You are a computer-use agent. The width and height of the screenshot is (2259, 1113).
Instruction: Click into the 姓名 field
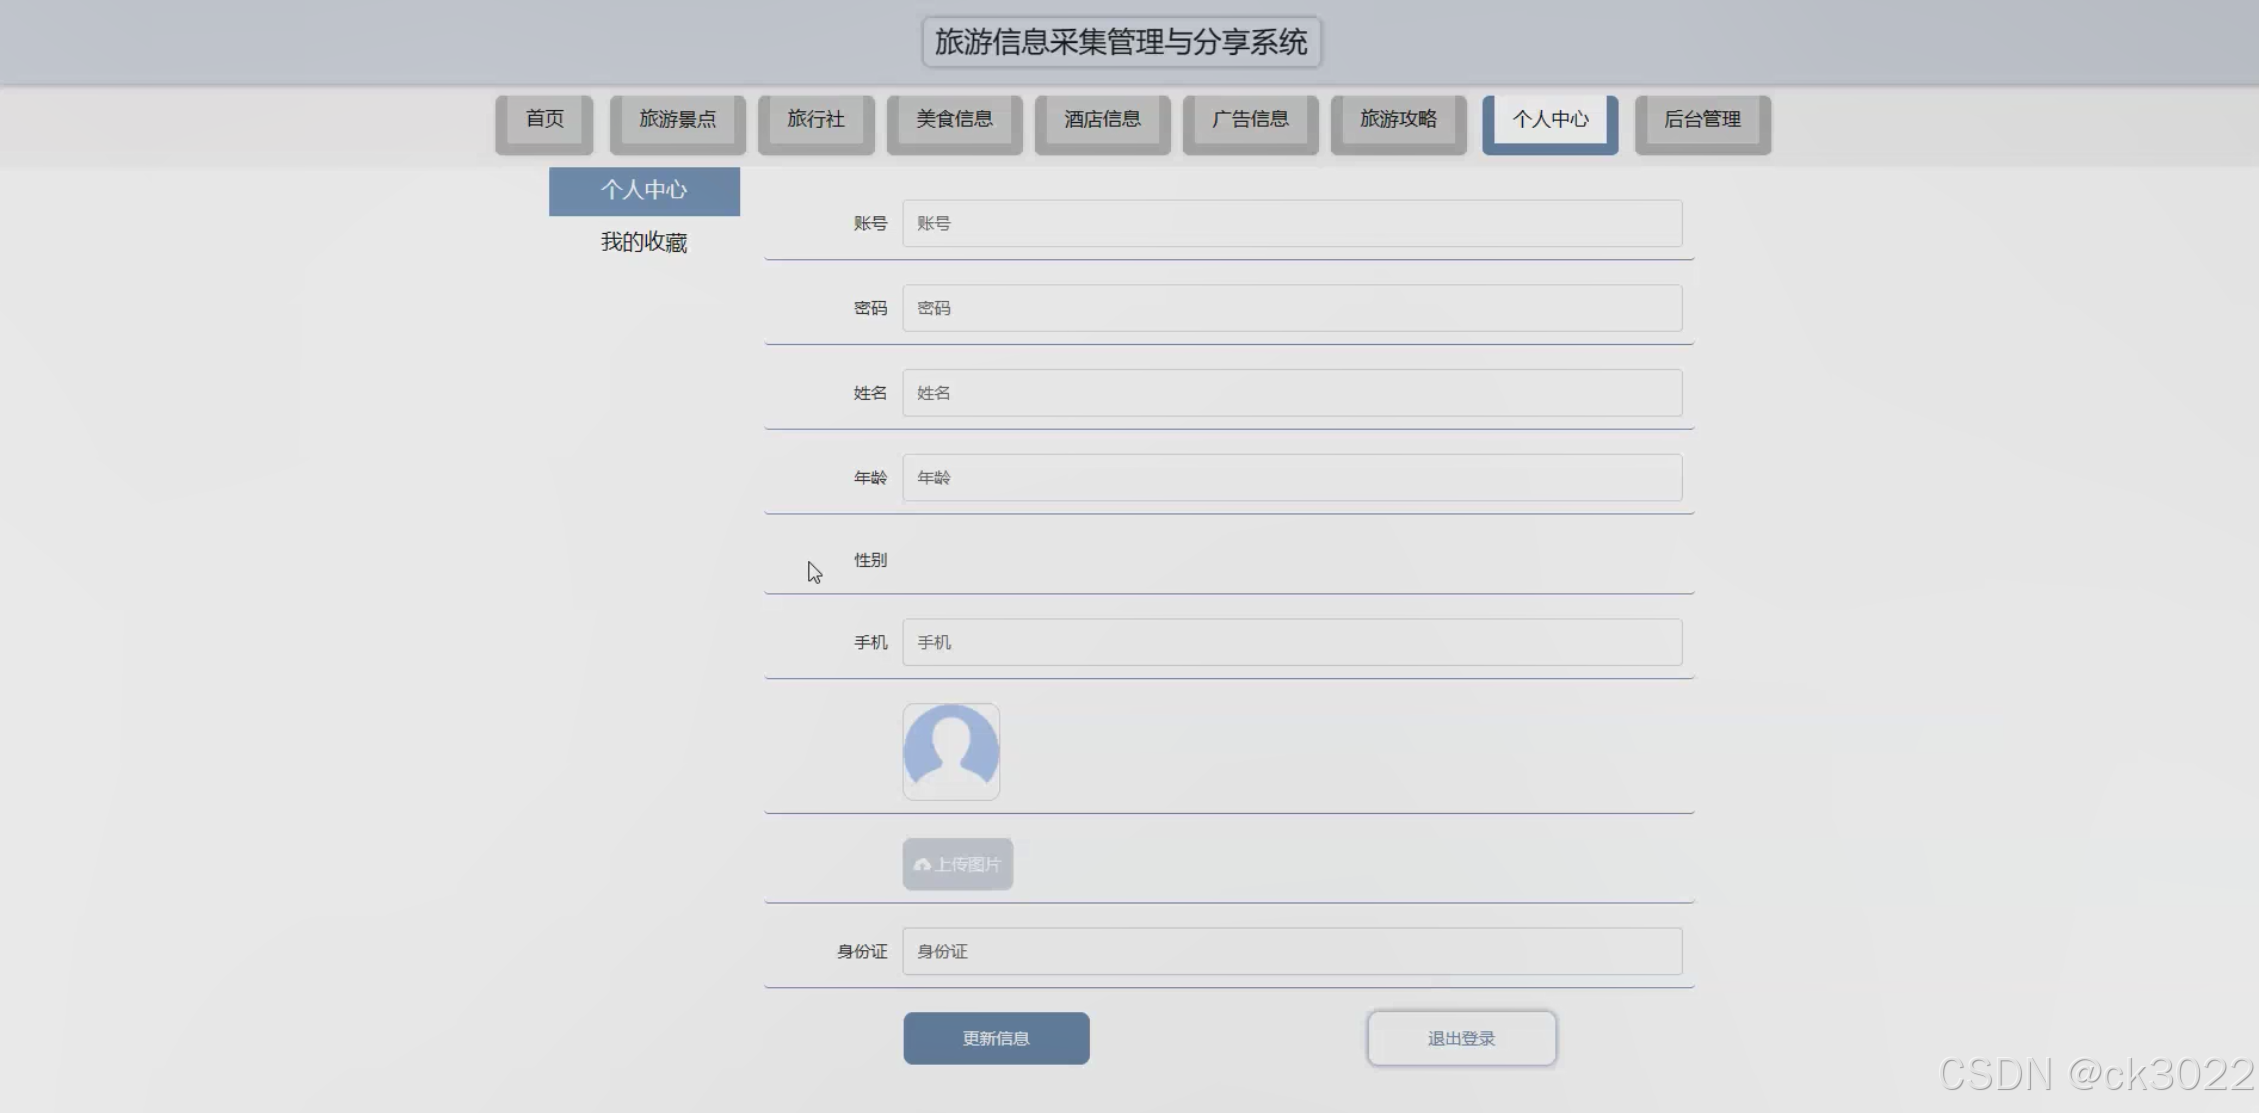pyautogui.click(x=1291, y=393)
